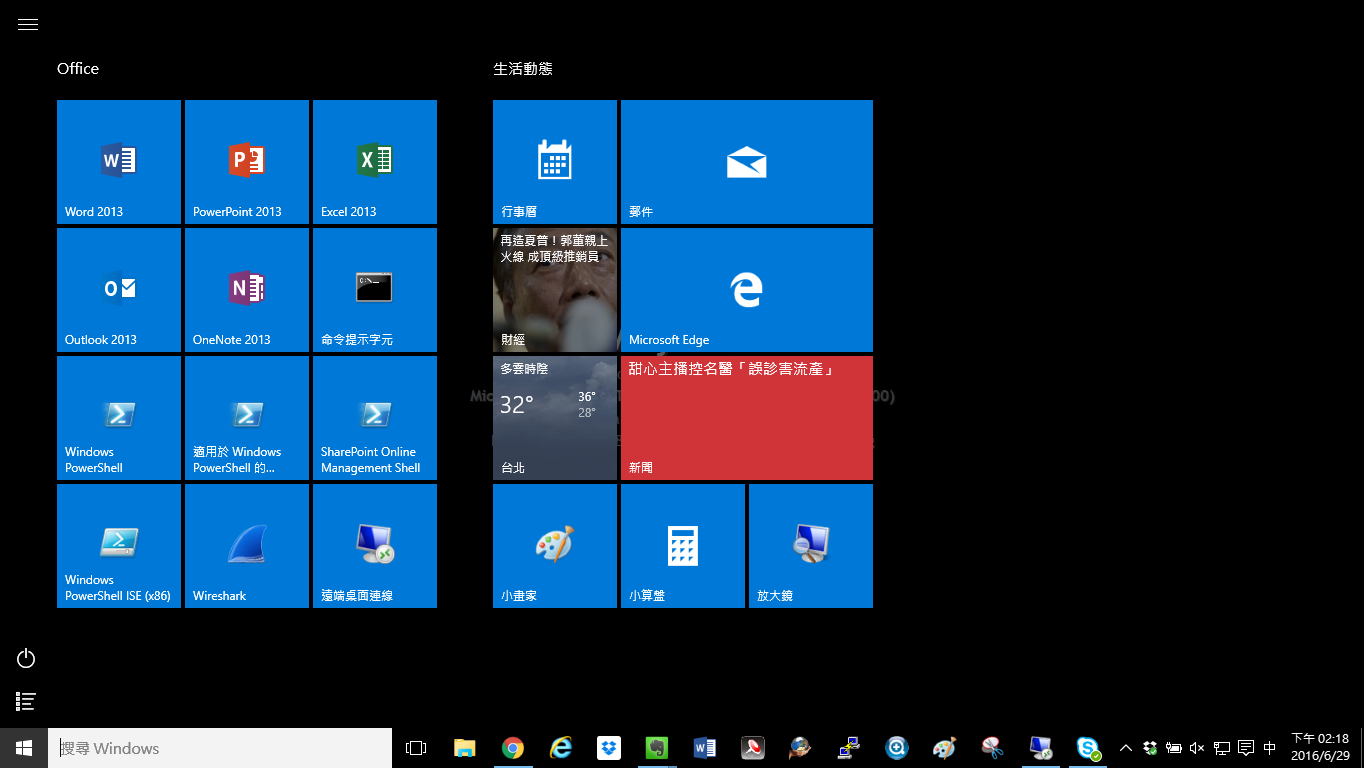Open the 財經 (Finance) news live tile
Viewport: 1364px width, 768px height.
pyautogui.click(x=555, y=290)
